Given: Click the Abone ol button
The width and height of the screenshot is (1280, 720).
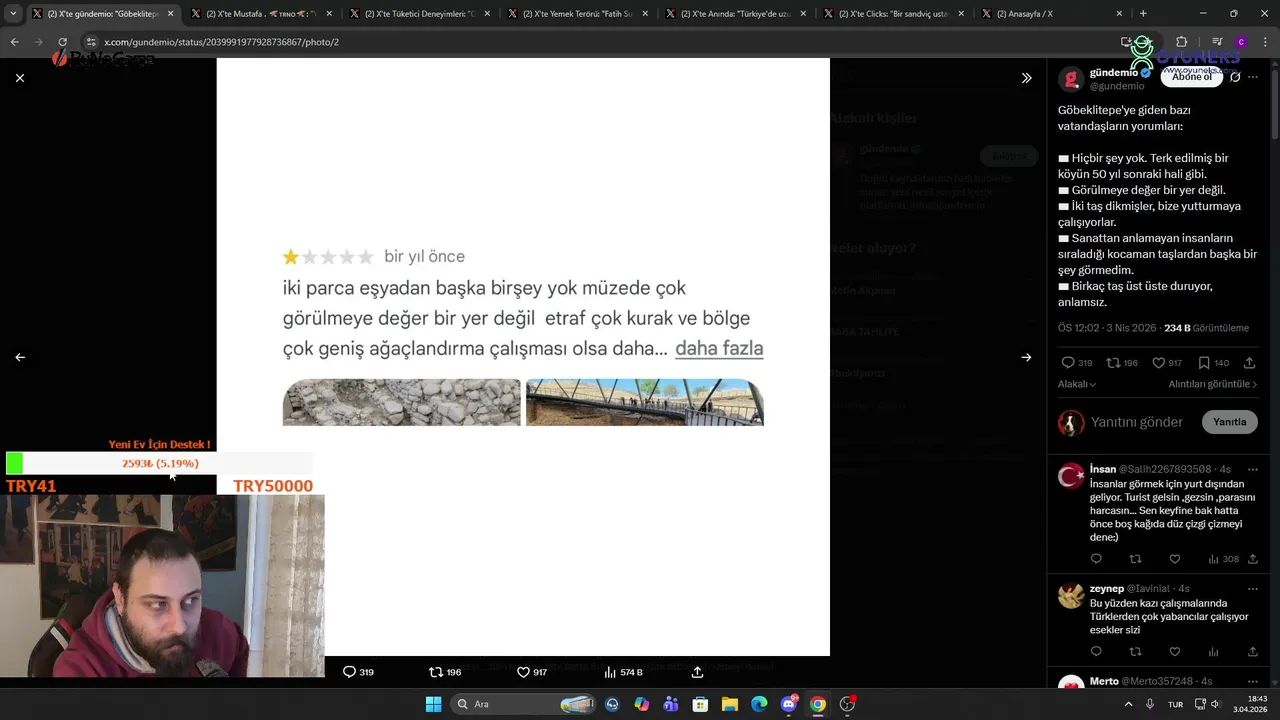Looking at the screenshot, I should (x=1191, y=76).
